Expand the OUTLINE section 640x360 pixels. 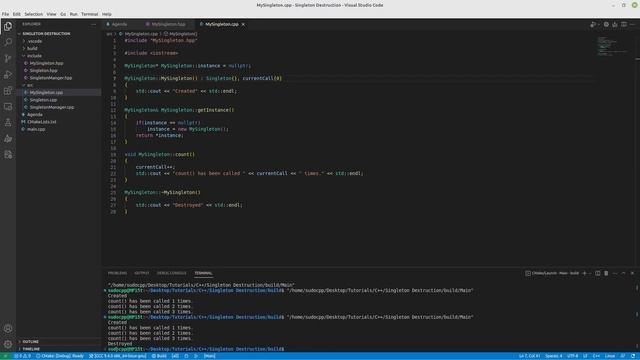click(30, 342)
